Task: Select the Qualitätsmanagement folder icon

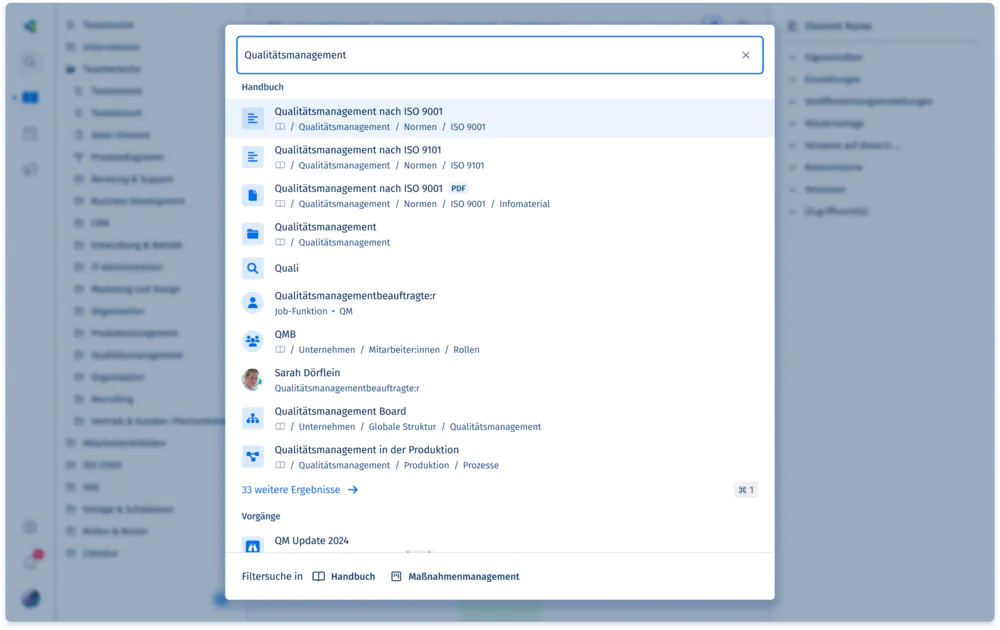Action: click(x=253, y=234)
